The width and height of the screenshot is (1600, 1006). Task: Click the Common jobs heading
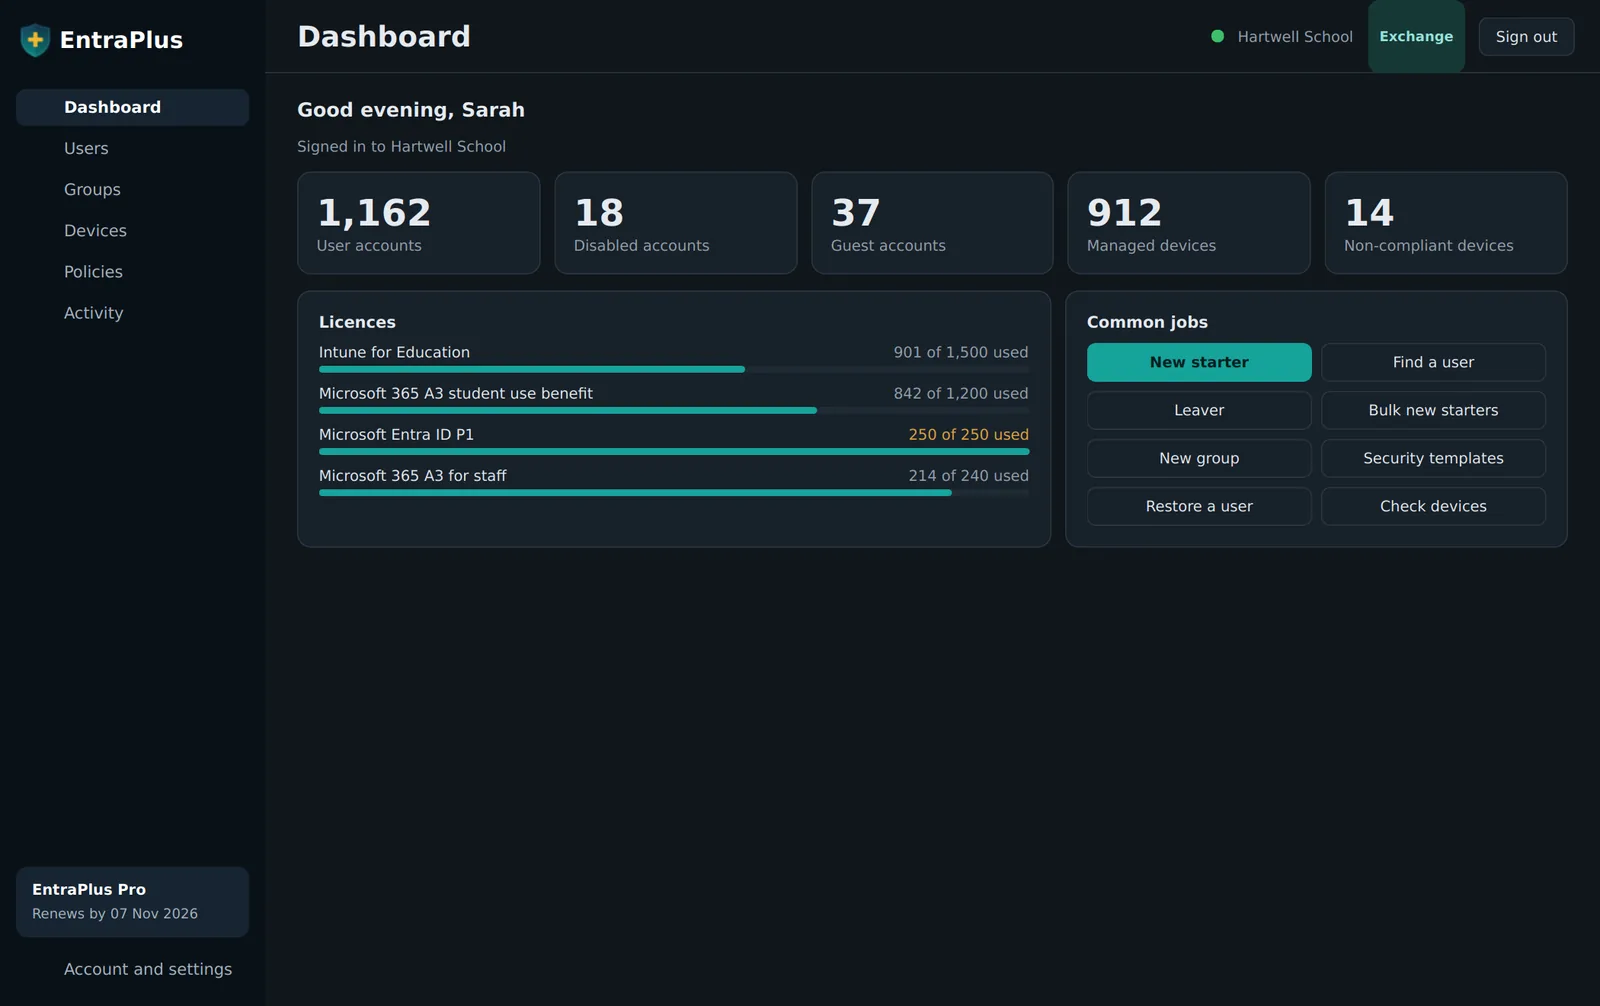click(x=1147, y=322)
